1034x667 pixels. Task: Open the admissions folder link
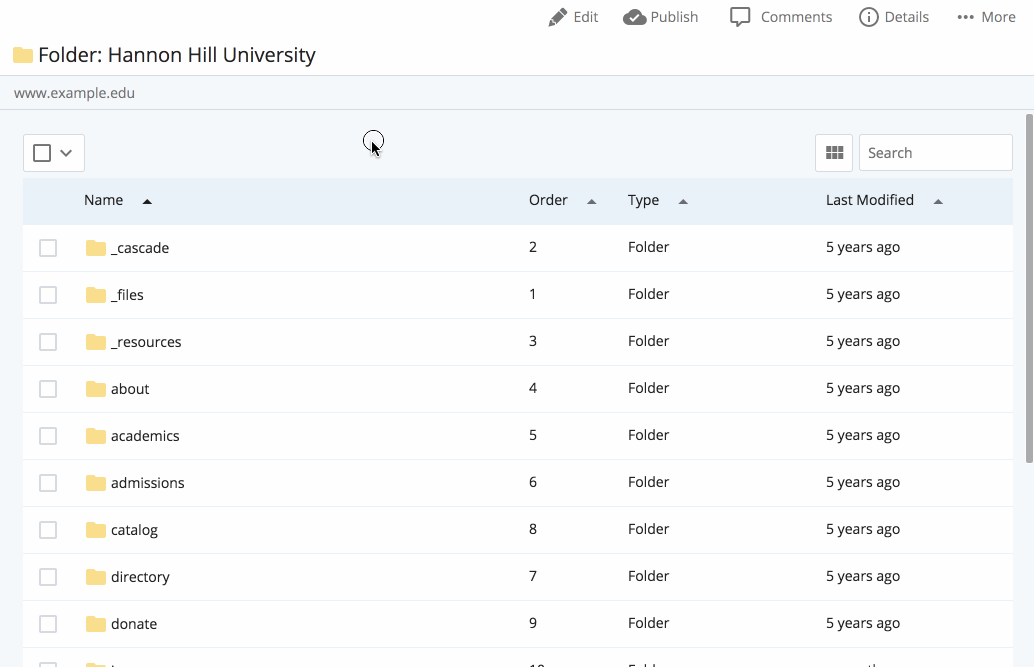(148, 483)
